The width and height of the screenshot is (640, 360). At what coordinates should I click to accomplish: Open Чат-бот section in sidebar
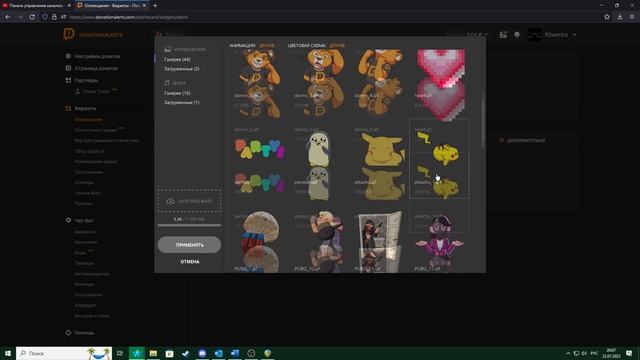point(84,220)
